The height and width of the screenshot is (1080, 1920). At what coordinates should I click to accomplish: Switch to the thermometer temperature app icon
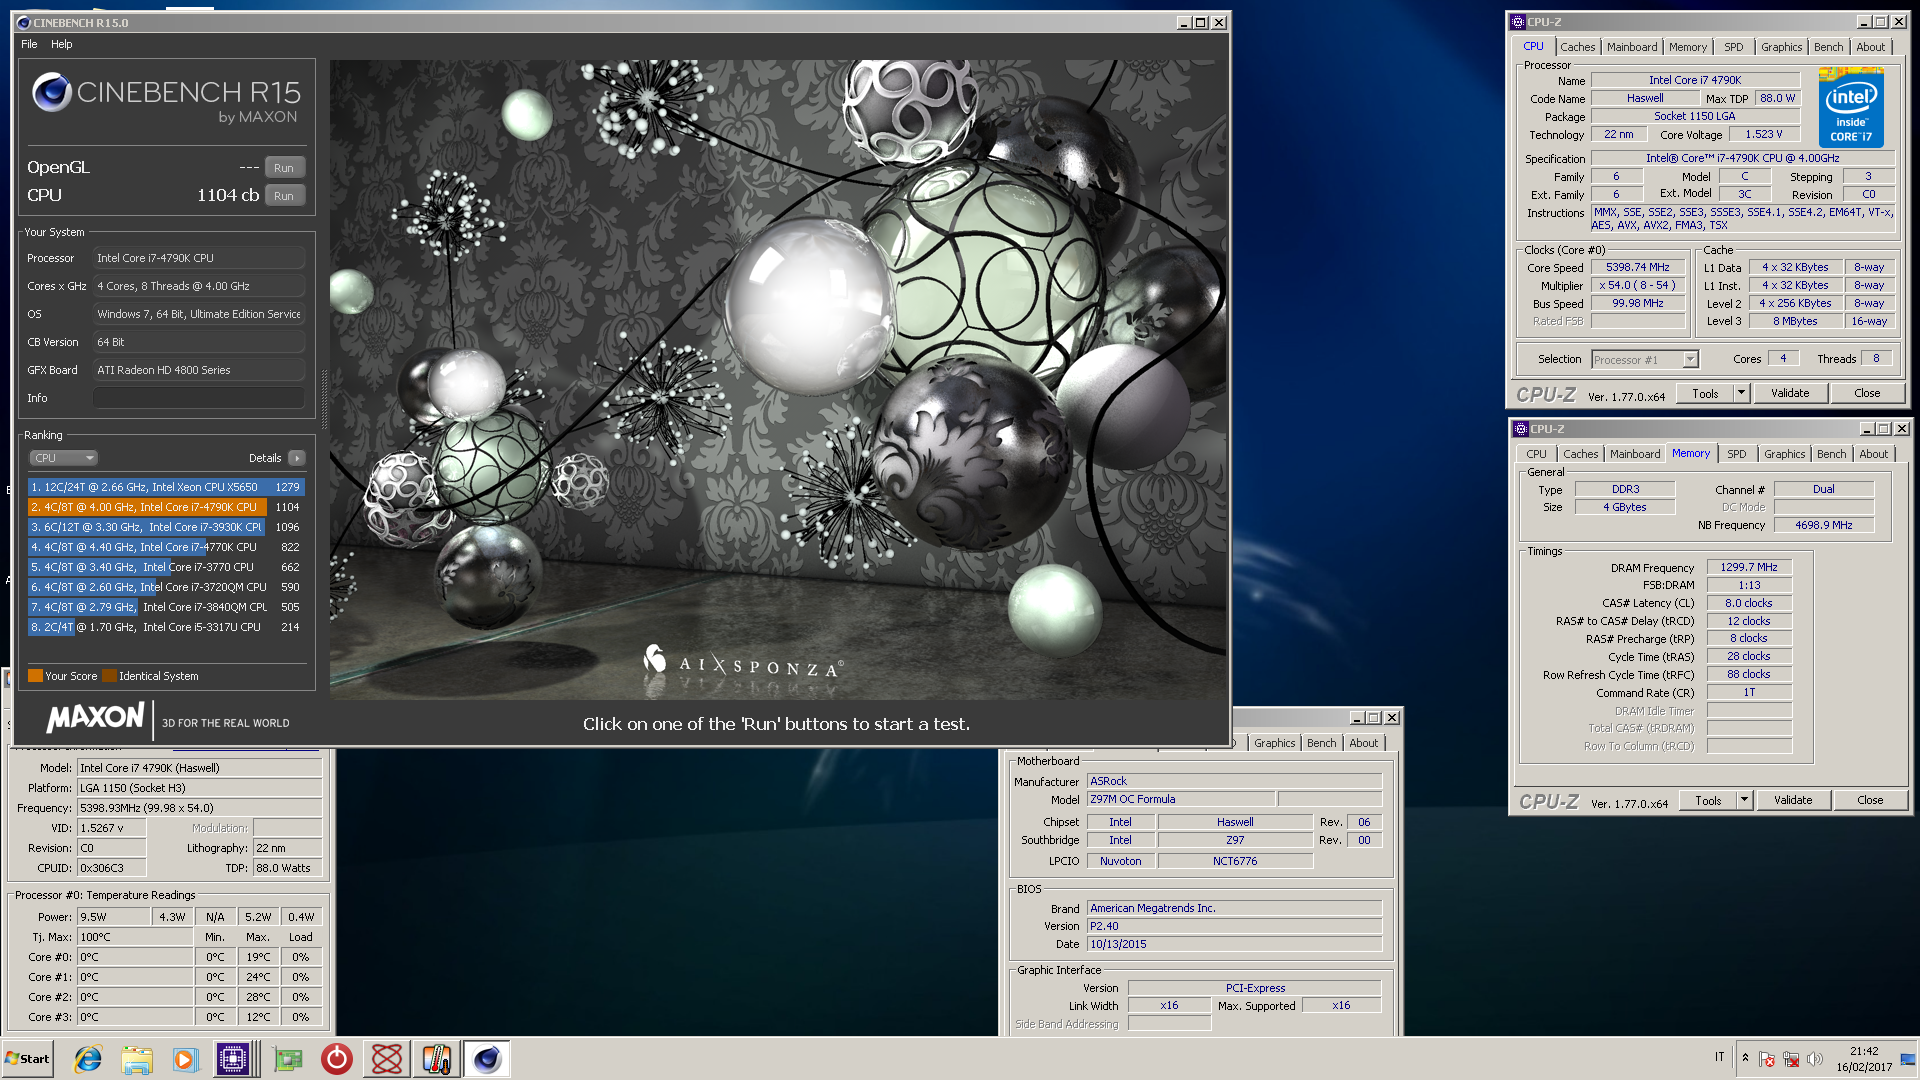point(437,1059)
